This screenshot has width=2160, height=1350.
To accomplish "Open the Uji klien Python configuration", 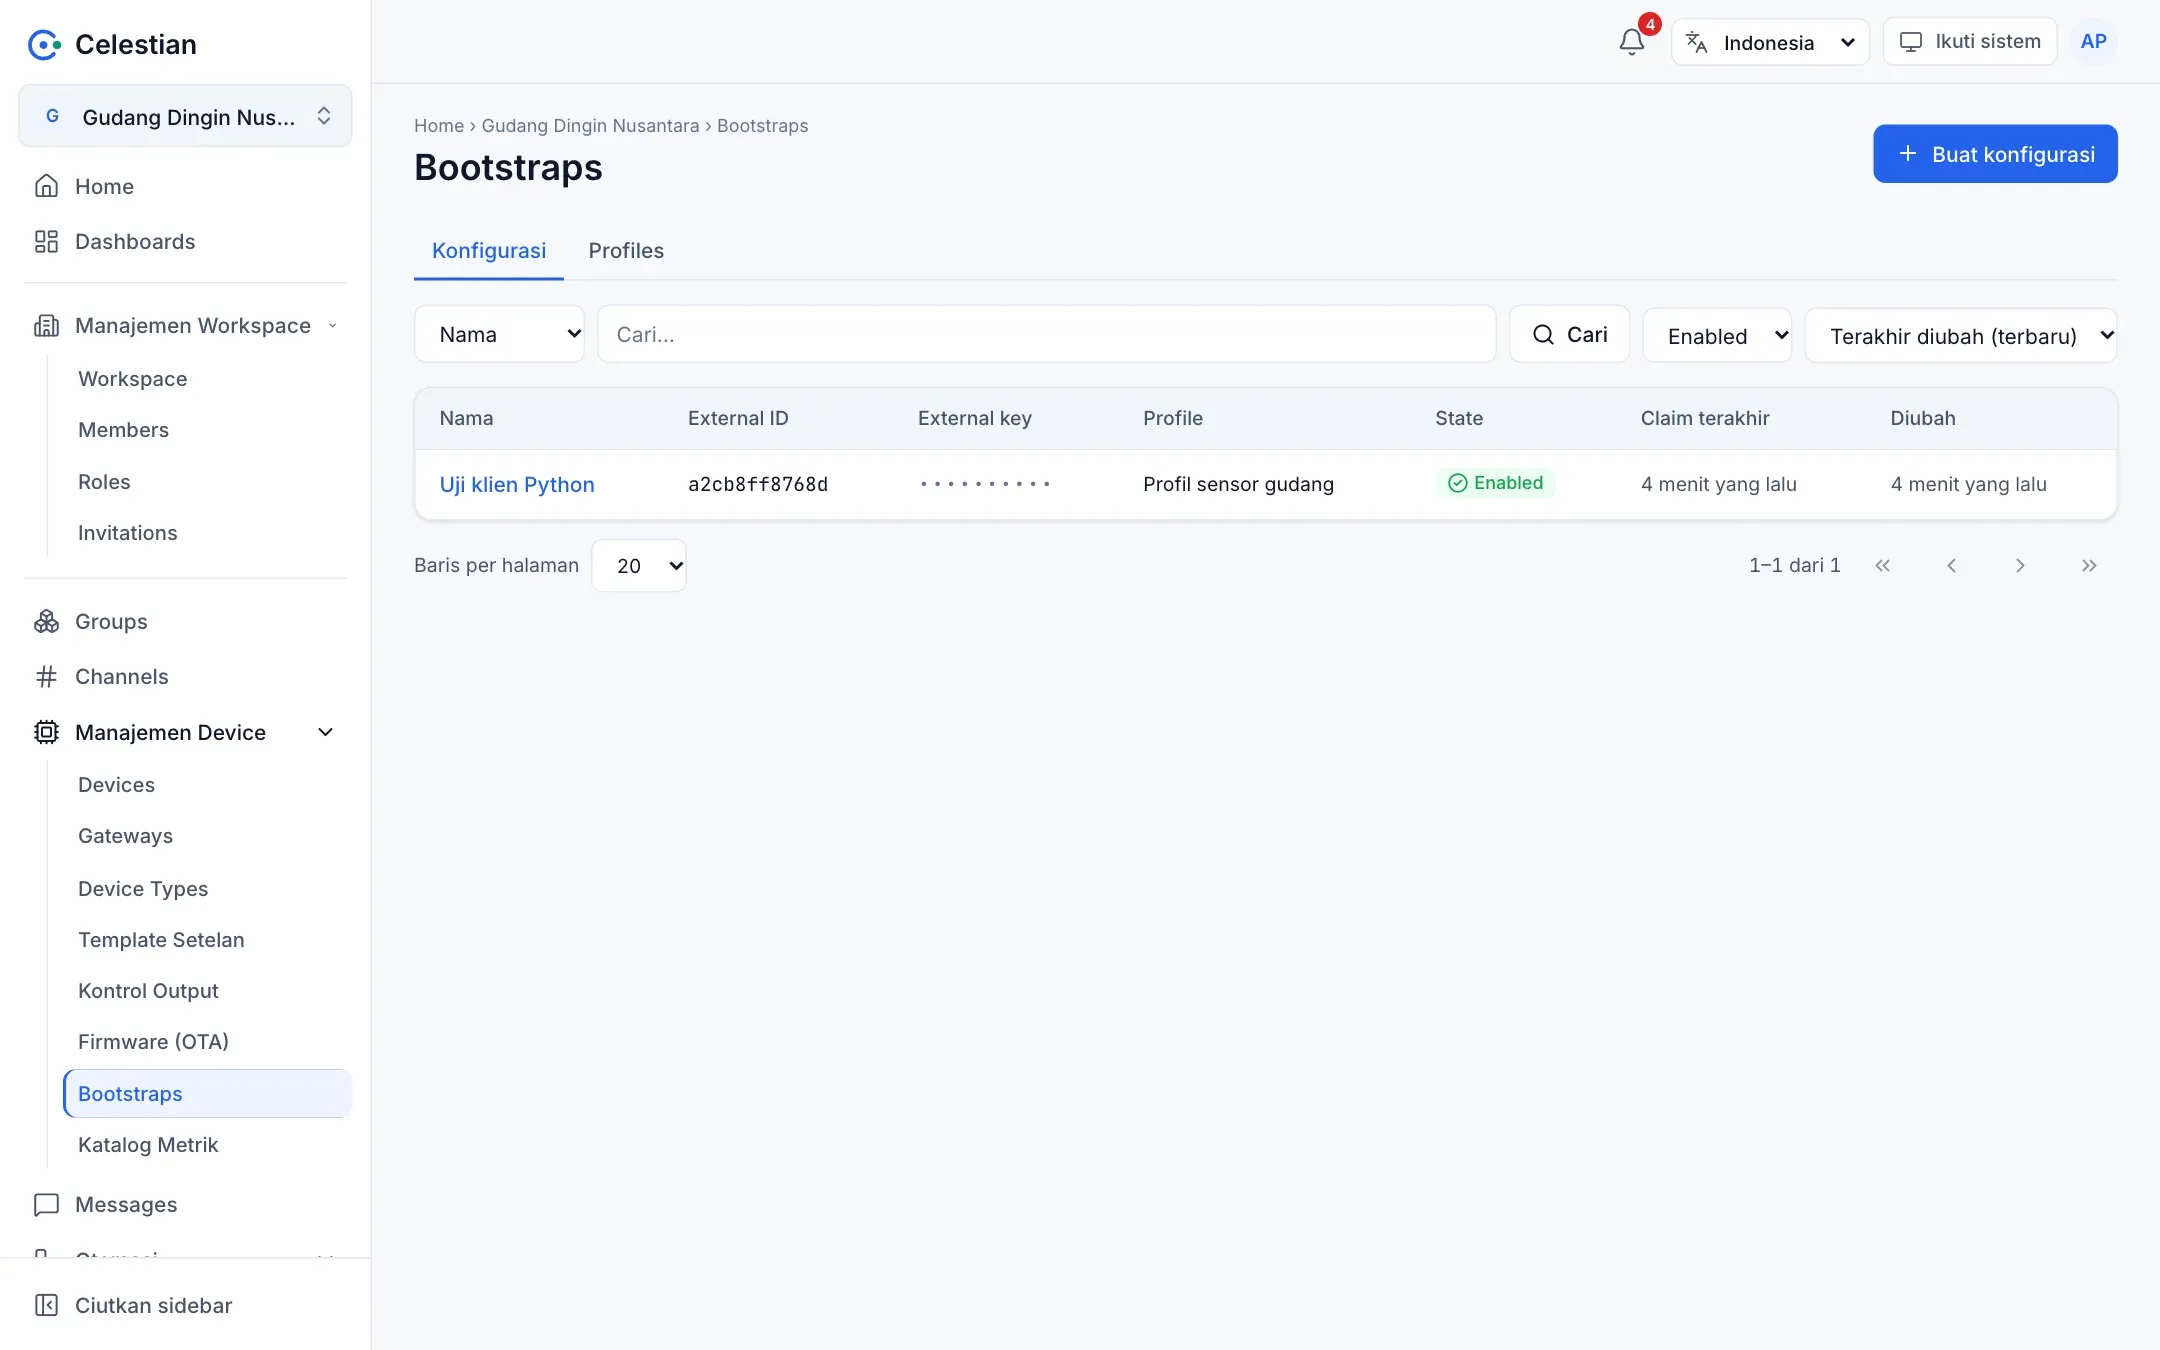I will (x=517, y=484).
